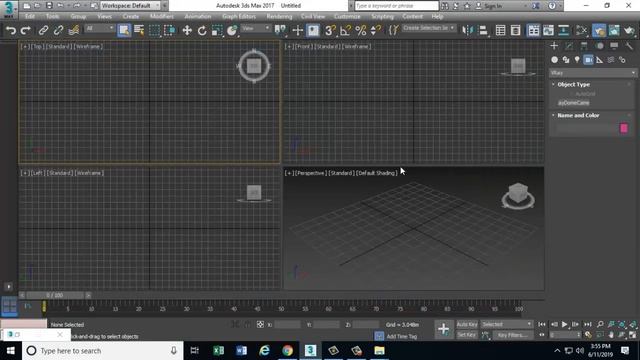Open Select by Name dialog
This screenshot has width=640, height=360.
[x=139, y=30]
